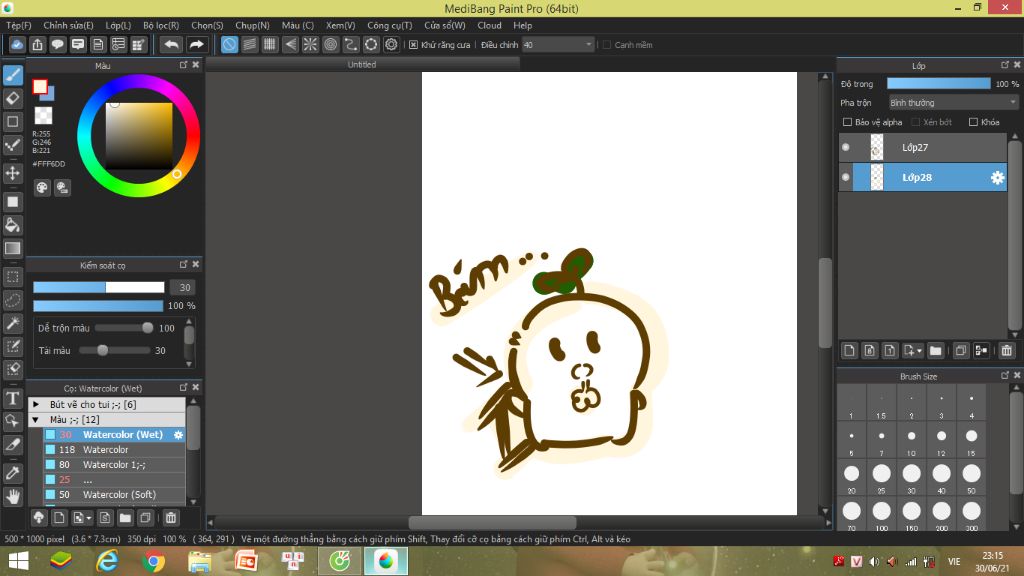
Task: Select the Text tool
Action: (x=12, y=398)
